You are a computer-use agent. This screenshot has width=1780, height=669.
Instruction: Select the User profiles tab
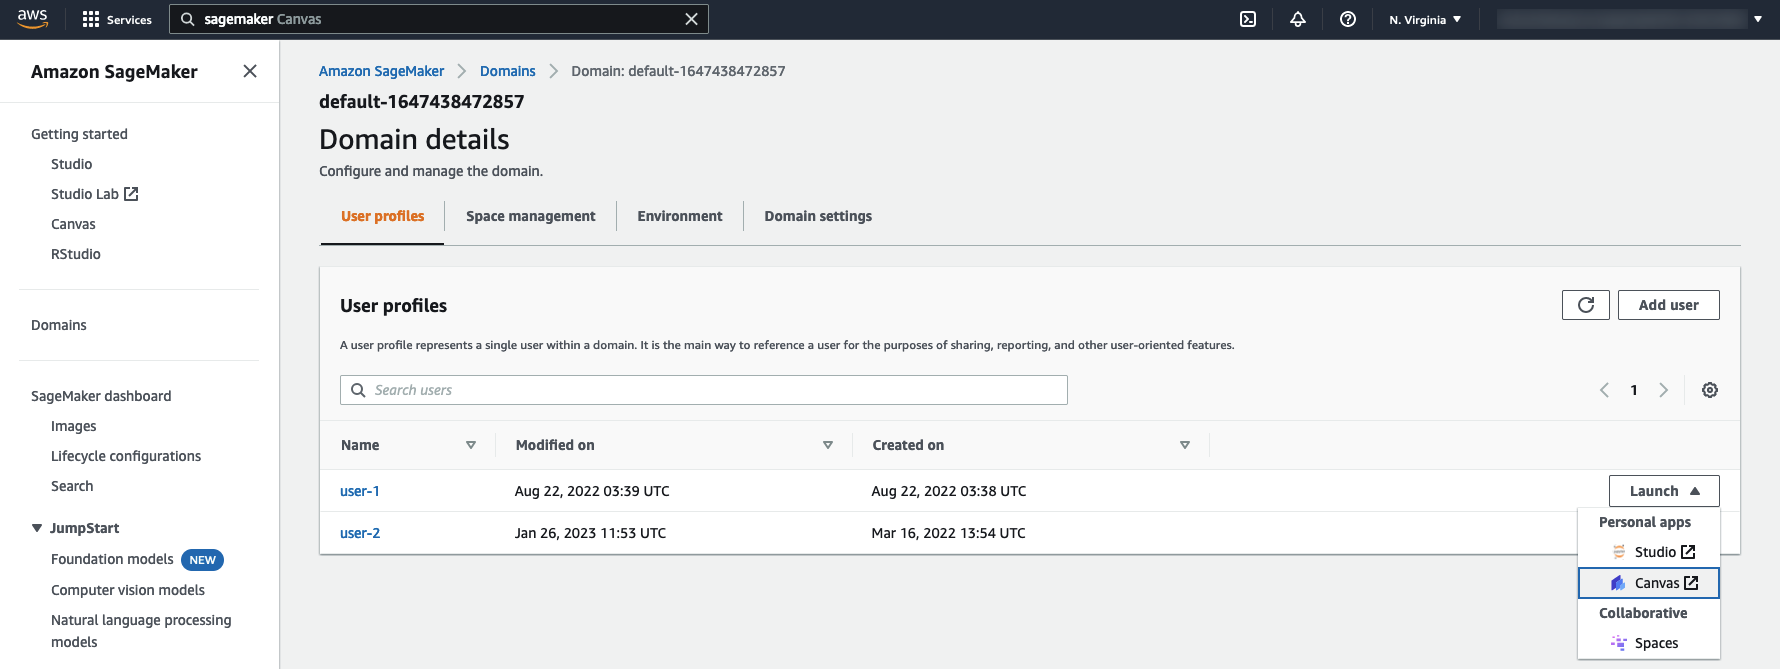(382, 216)
